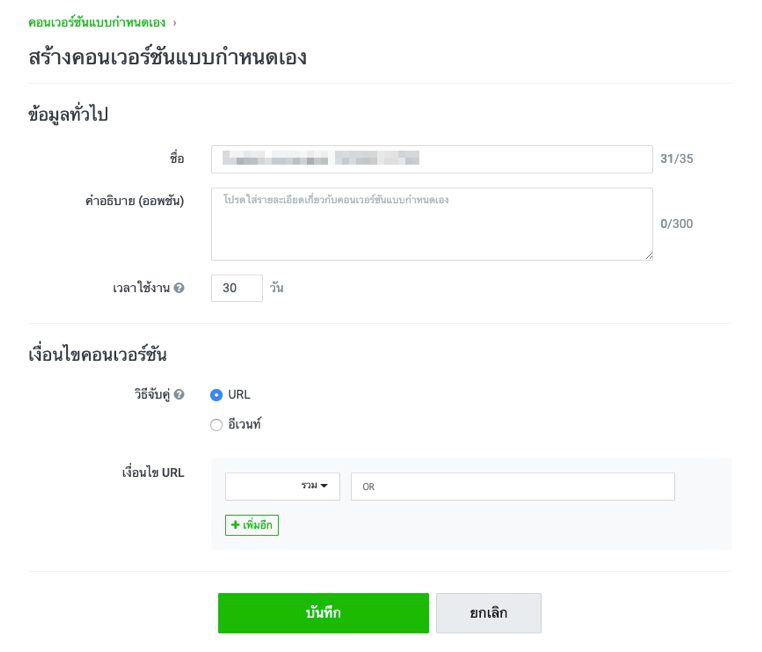Viewport: 762px width, 652px height.
Task: Select the อีเวนท์ radio option
Action: [216, 425]
